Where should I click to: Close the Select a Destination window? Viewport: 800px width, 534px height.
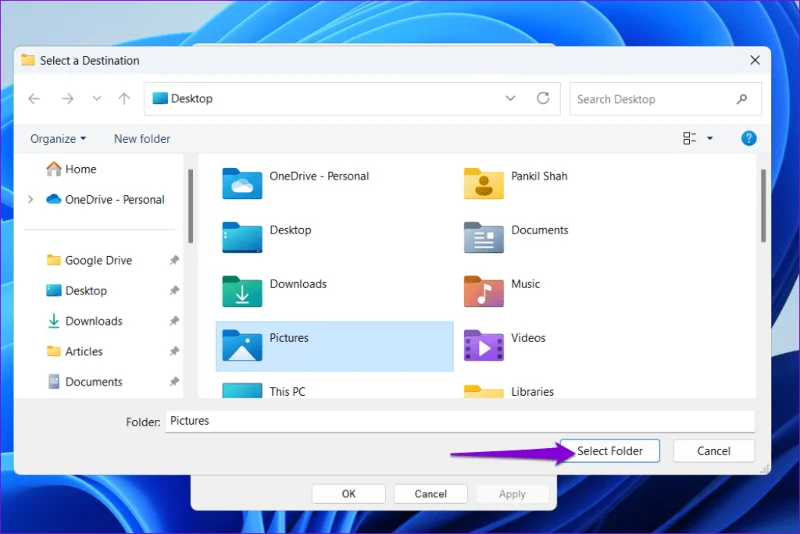(x=755, y=60)
